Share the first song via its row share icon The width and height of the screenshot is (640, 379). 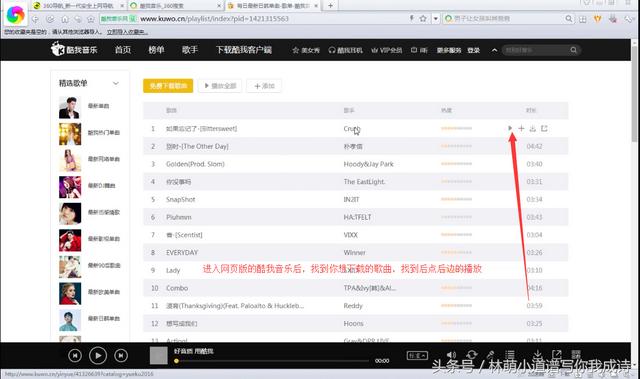click(x=544, y=128)
